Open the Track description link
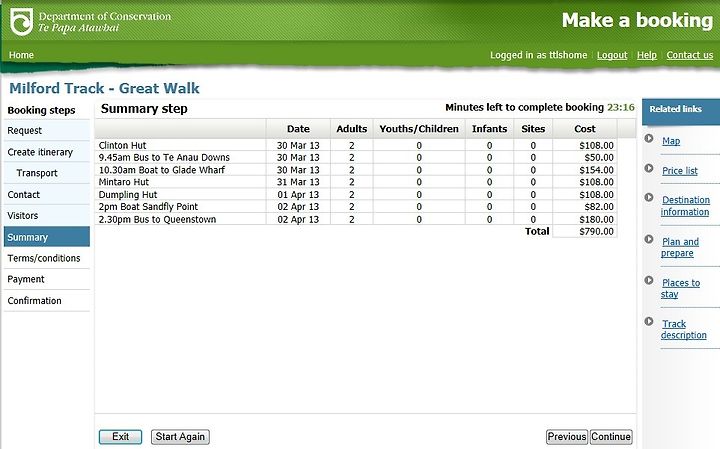The width and height of the screenshot is (720, 449). (x=684, y=329)
